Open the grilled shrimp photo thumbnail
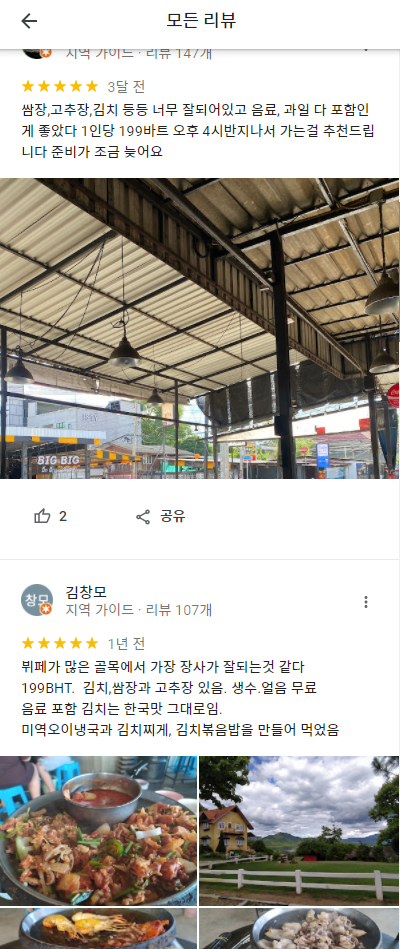 point(99,928)
